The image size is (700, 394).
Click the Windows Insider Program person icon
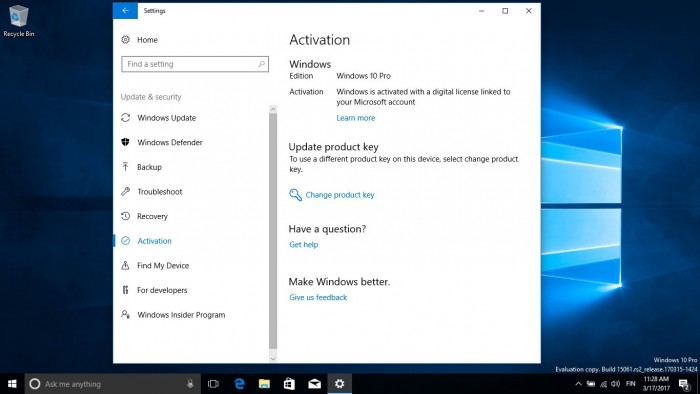click(125, 315)
